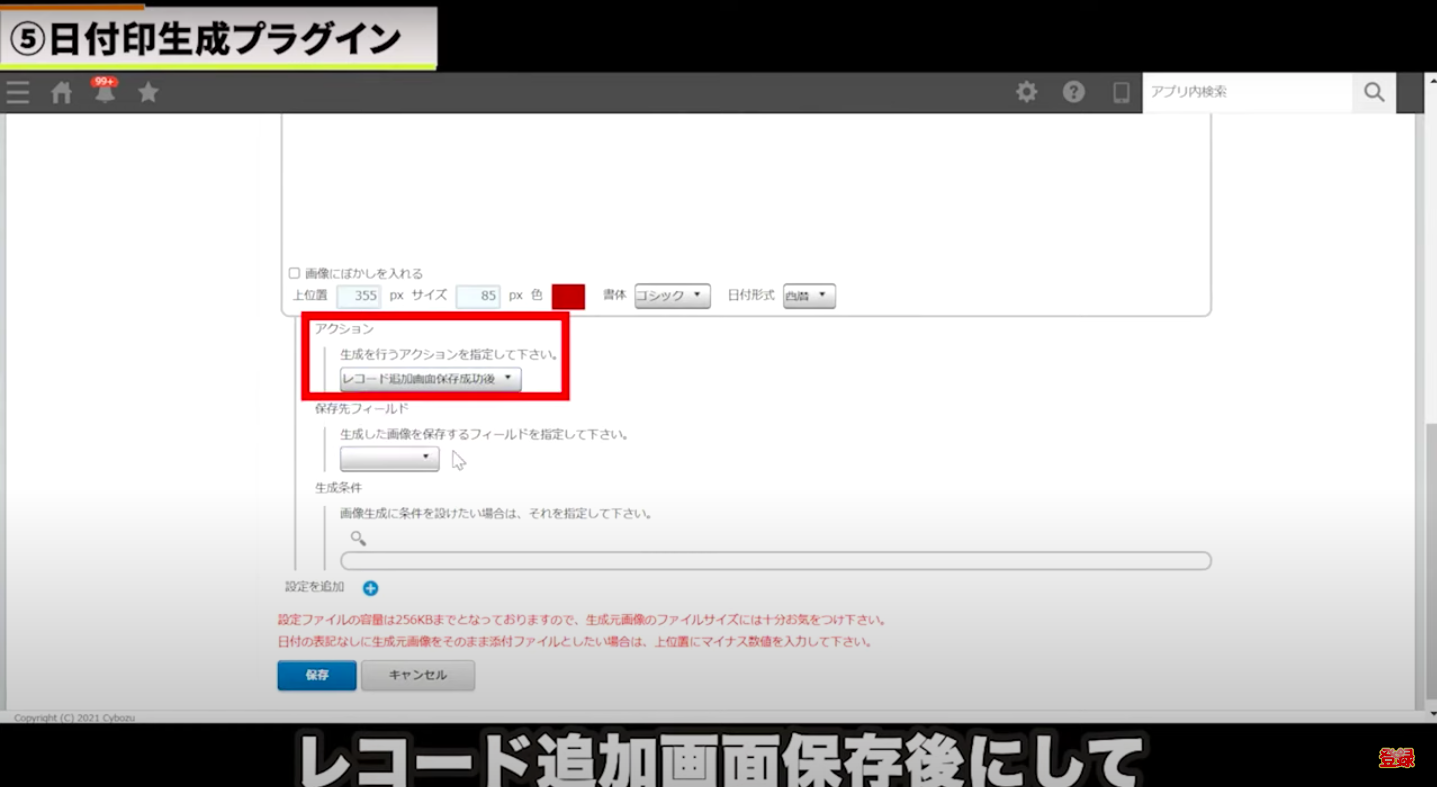Expand the アクション dropdown
The height and width of the screenshot is (787, 1437).
430,379
